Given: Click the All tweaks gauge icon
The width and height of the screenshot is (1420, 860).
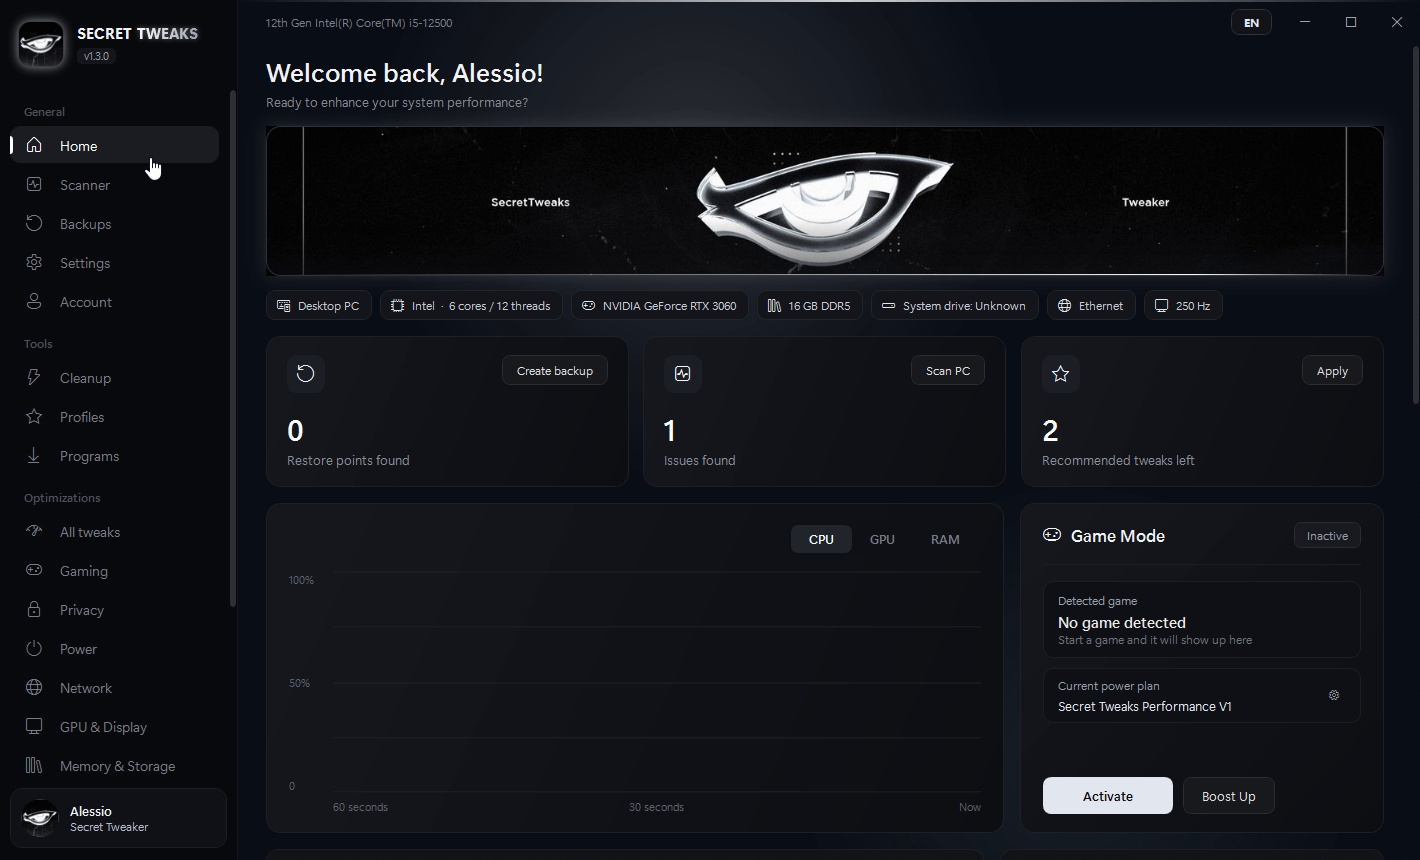Looking at the screenshot, I should coord(34,532).
